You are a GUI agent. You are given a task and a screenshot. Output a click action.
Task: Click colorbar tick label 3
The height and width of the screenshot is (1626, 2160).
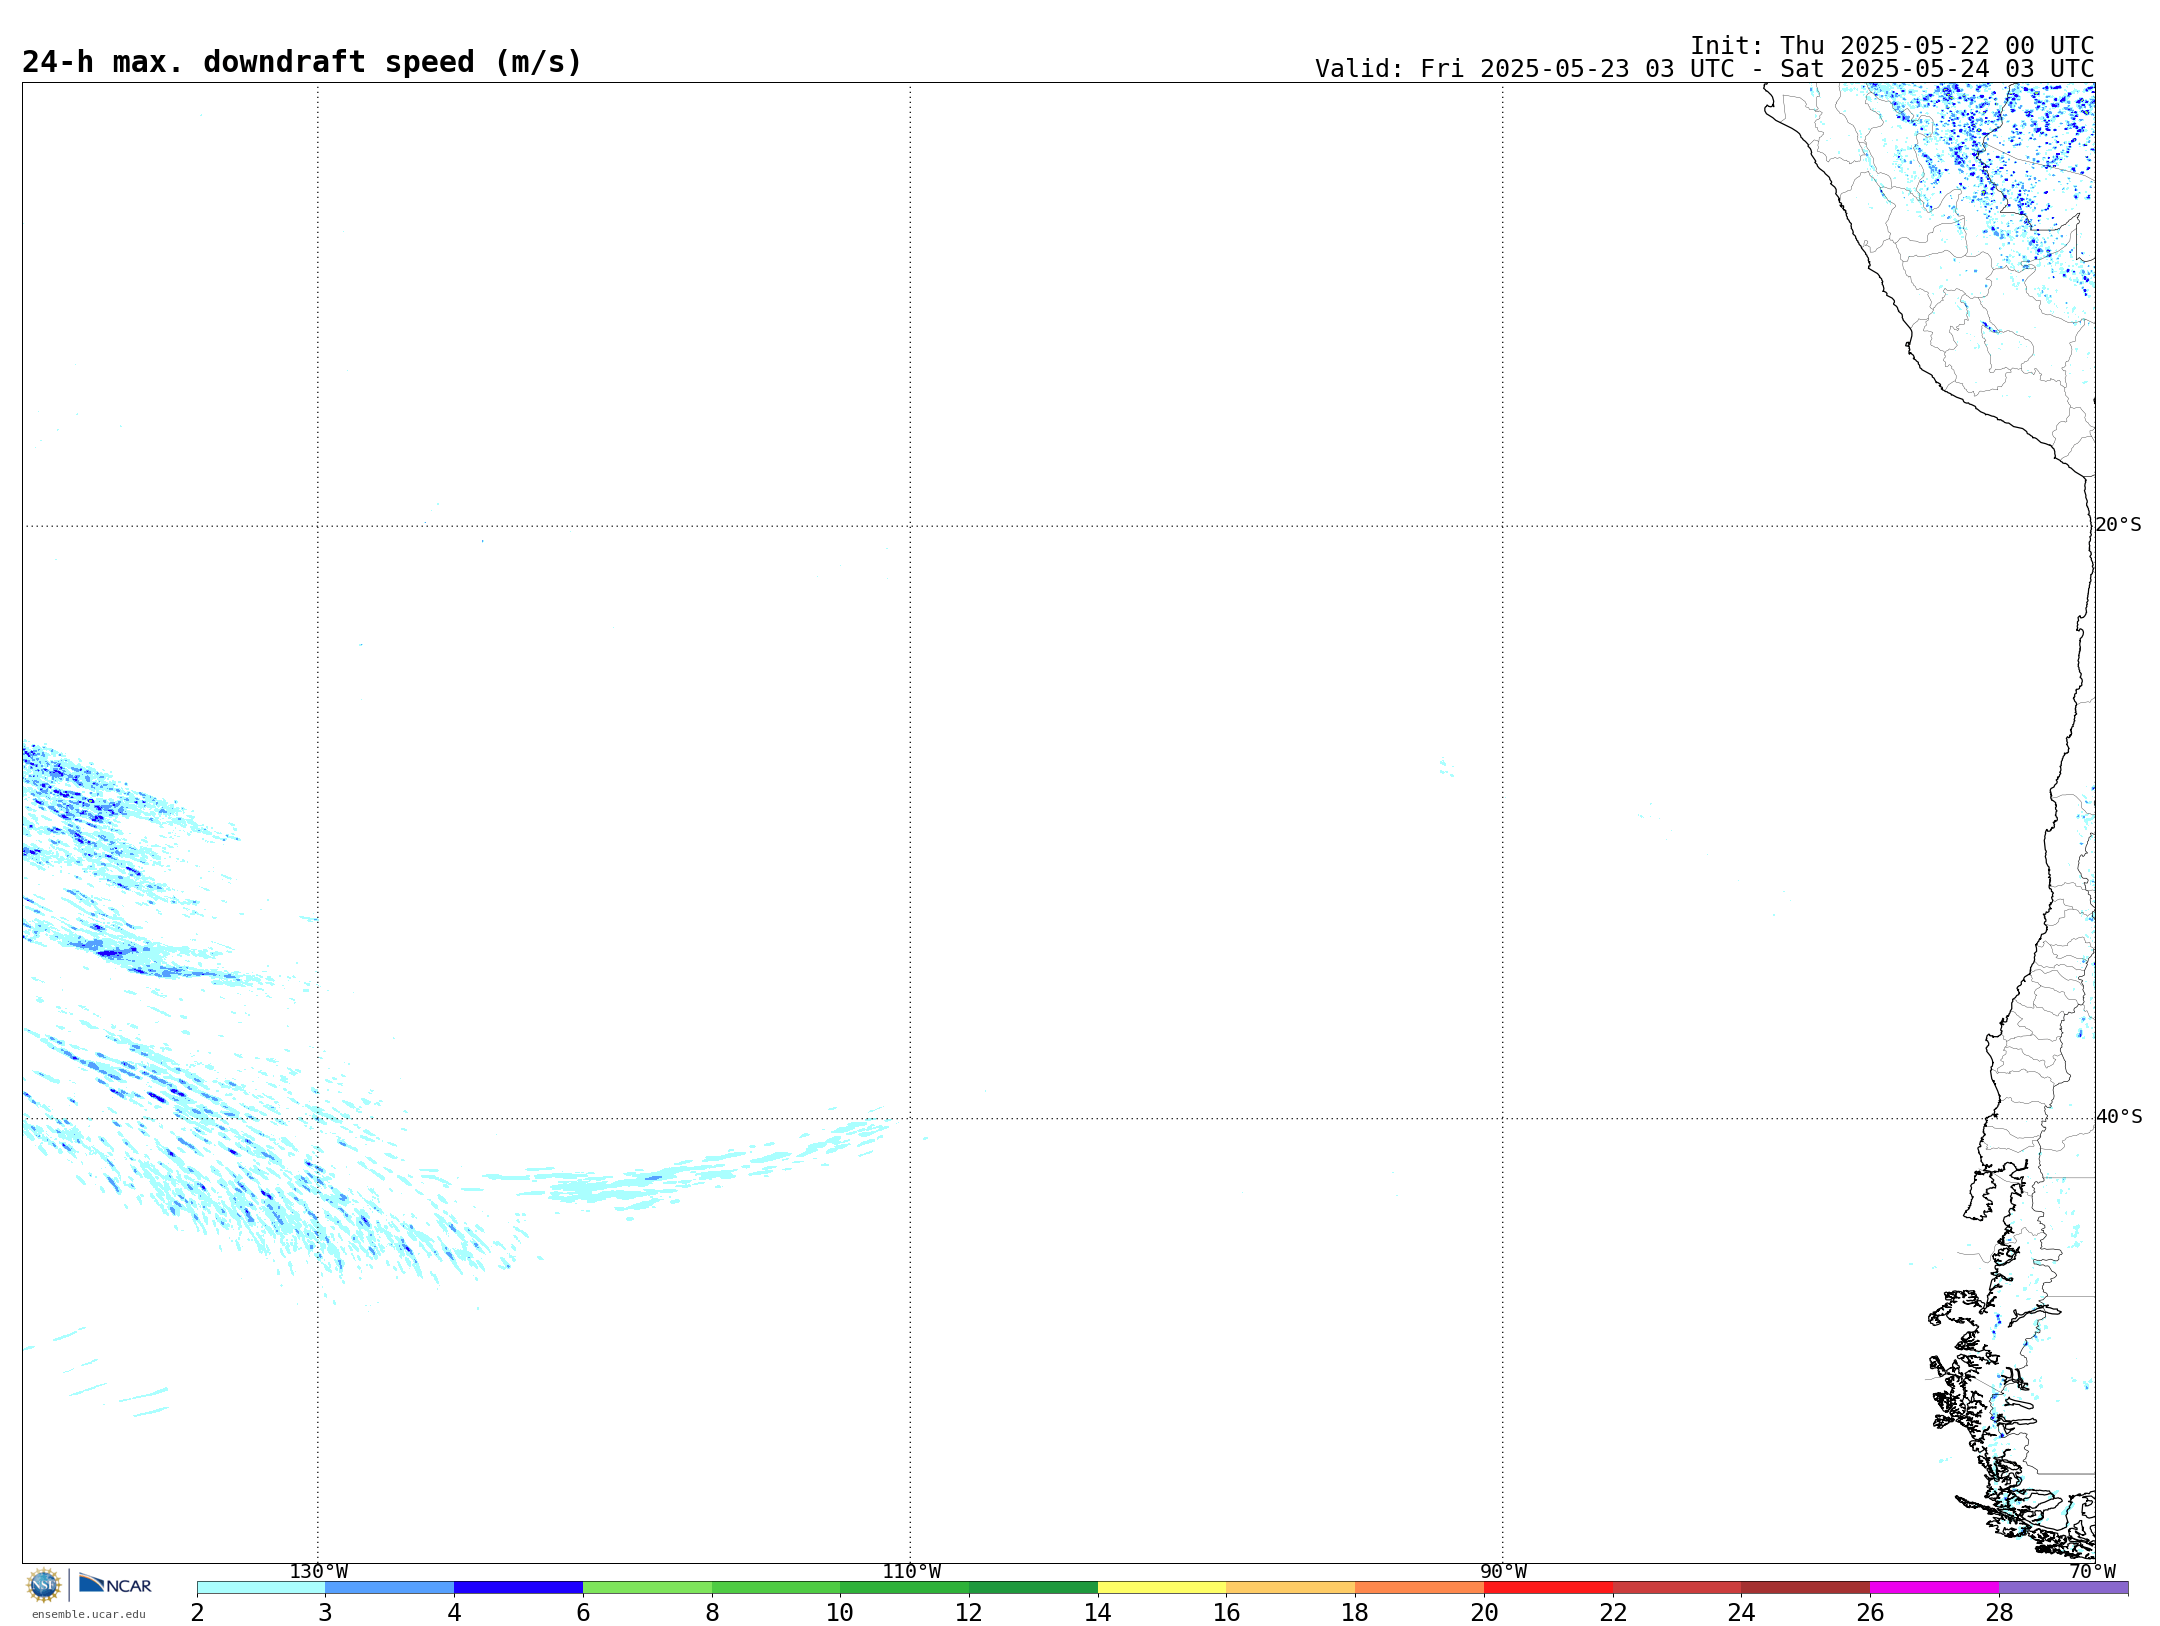[325, 1613]
